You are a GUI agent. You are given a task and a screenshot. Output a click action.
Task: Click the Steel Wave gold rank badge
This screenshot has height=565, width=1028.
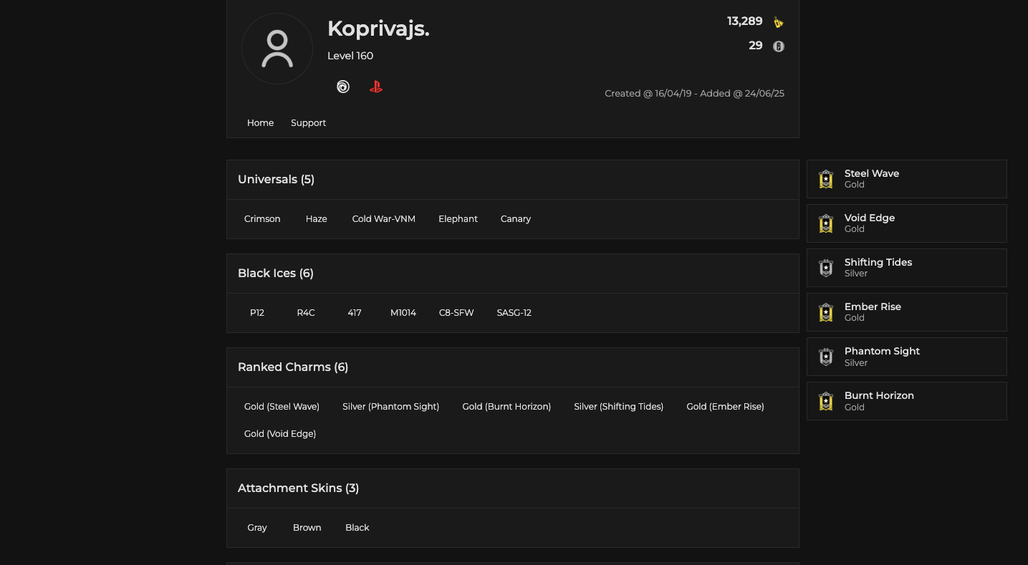826,179
